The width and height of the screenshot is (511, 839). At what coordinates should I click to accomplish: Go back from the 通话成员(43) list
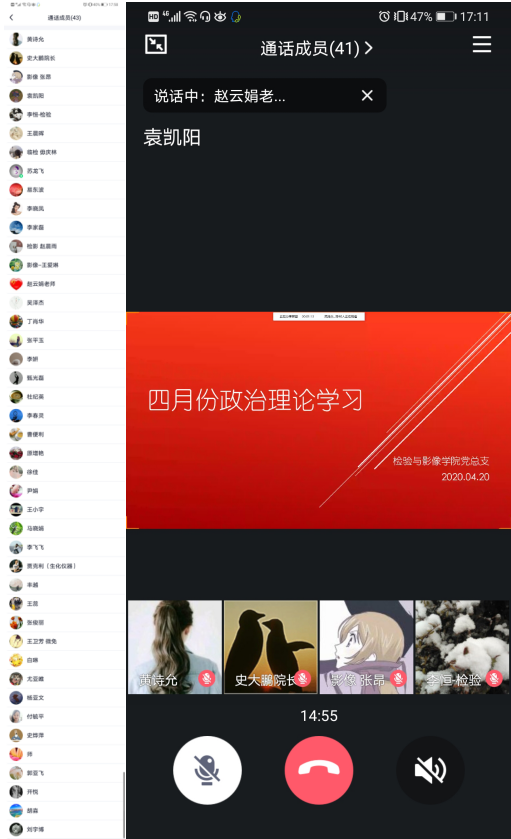12,18
